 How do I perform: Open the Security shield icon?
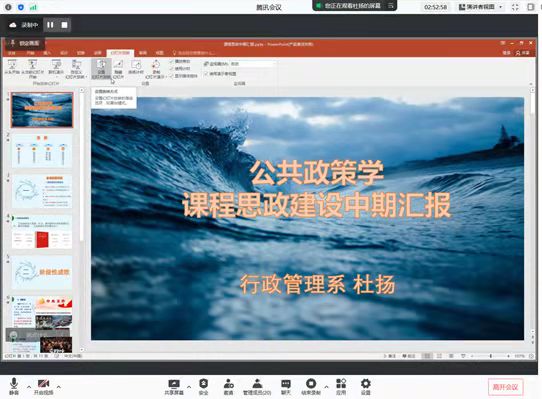pyautogui.click(x=204, y=387)
